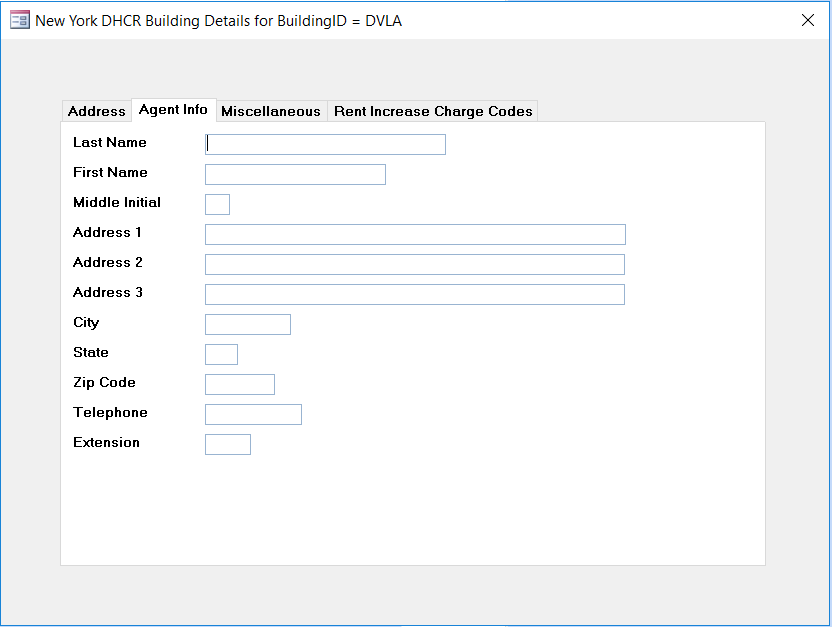Click inside the Address 3 field

tap(415, 294)
